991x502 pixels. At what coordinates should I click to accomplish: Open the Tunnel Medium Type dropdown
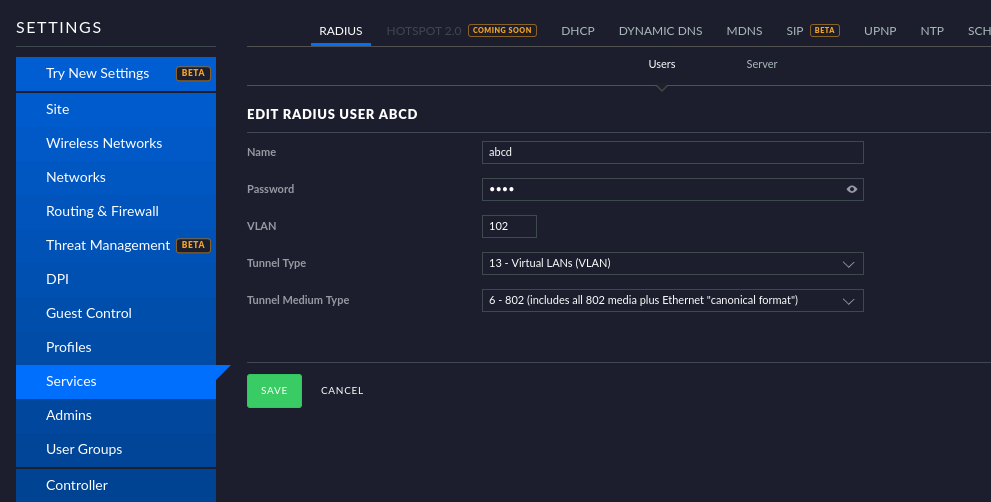[672, 300]
